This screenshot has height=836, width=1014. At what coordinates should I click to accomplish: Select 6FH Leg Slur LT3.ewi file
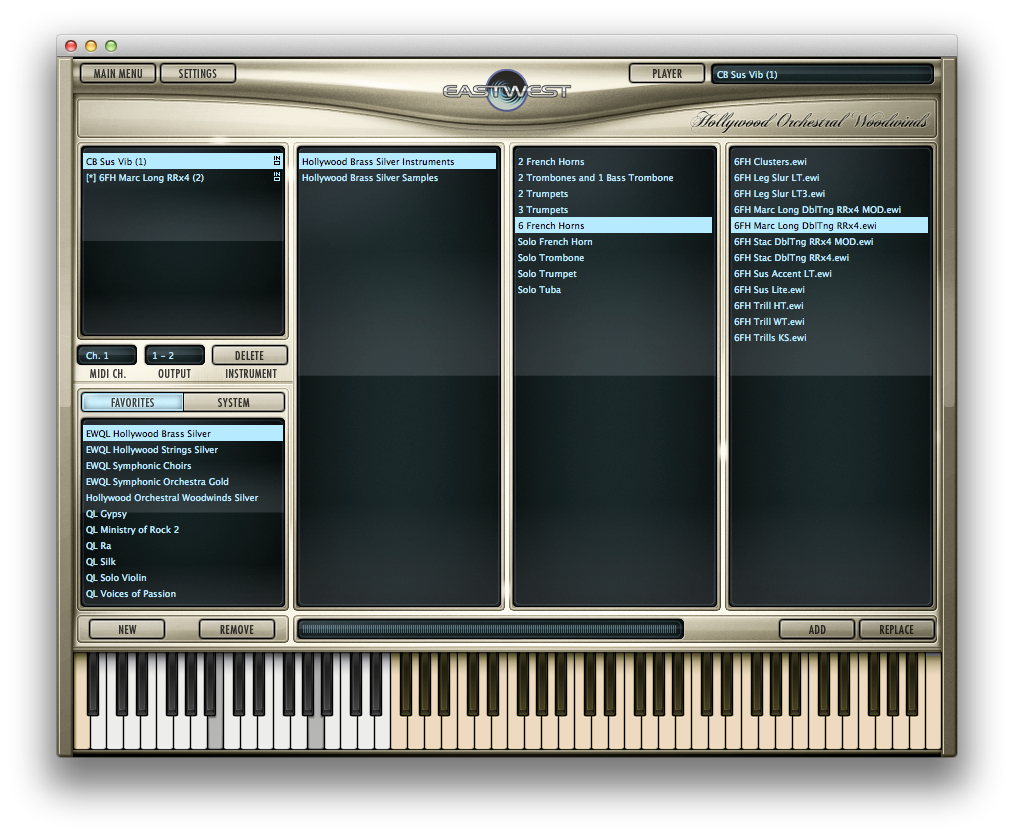point(830,194)
